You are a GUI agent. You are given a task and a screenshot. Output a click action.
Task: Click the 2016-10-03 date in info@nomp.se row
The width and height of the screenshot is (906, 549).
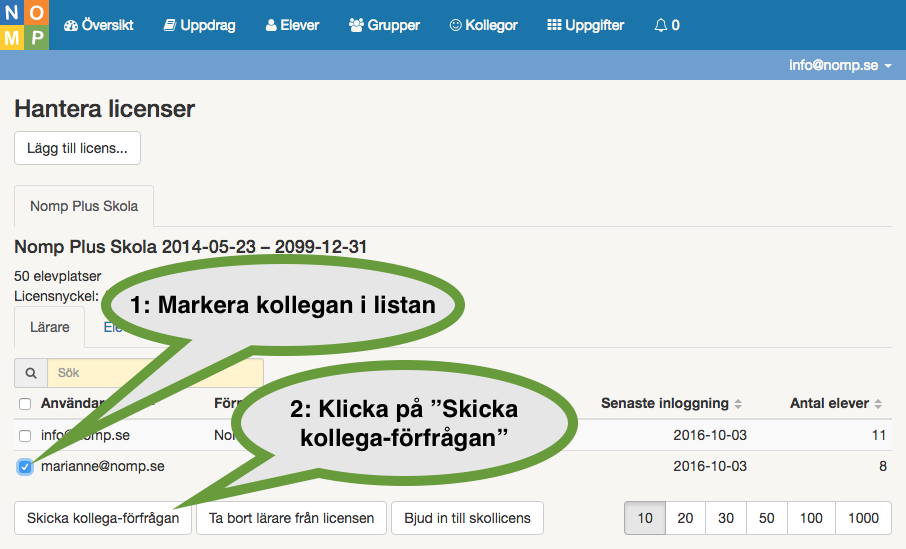(710, 435)
